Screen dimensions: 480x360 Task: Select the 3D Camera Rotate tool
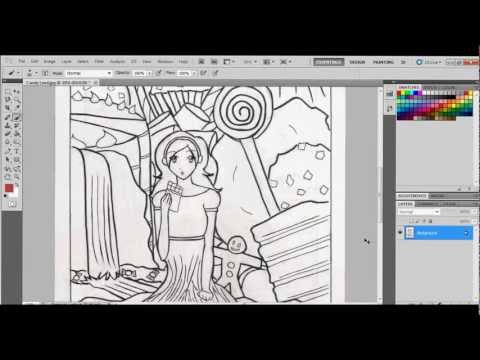tap(16, 168)
